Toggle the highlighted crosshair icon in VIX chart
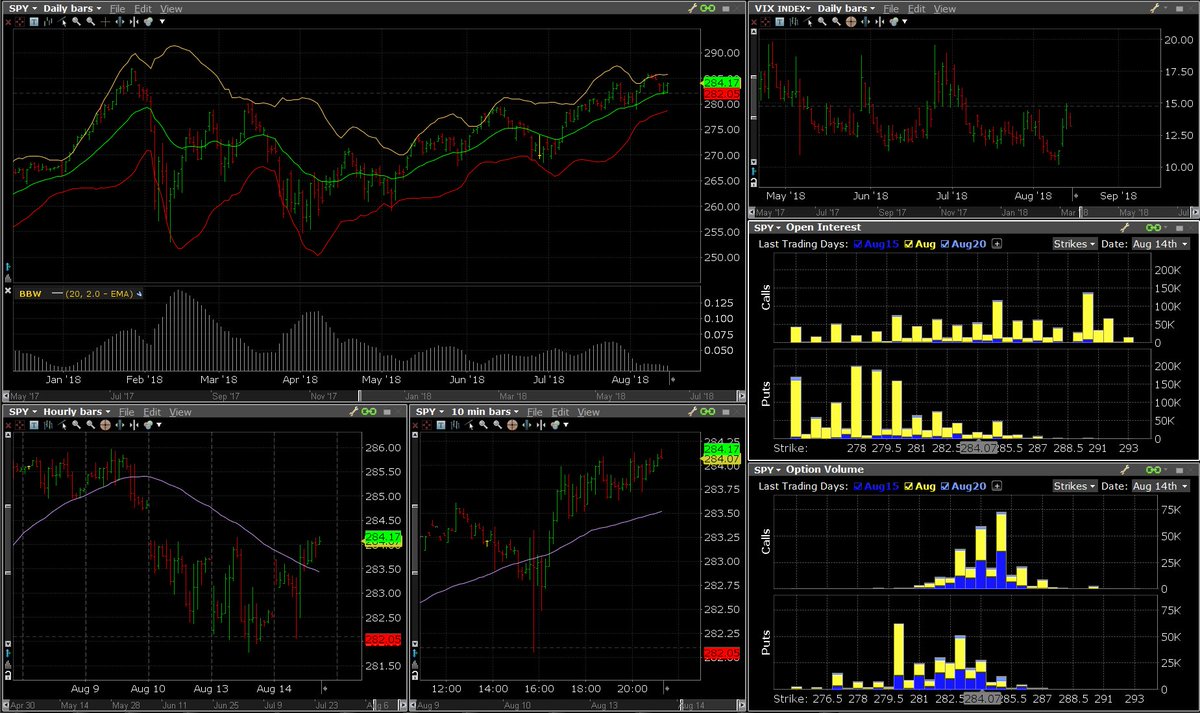The image size is (1200, 713). pyautogui.click(x=851, y=22)
